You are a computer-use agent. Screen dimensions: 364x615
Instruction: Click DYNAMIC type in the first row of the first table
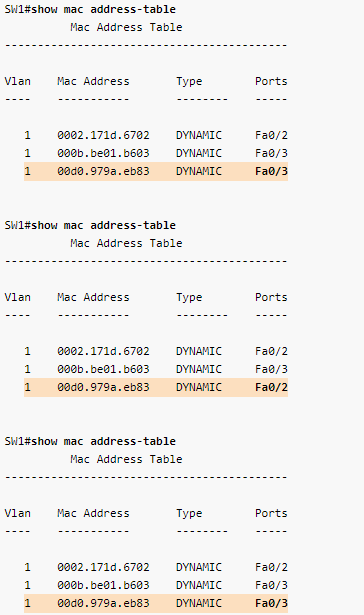(x=199, y=135)
